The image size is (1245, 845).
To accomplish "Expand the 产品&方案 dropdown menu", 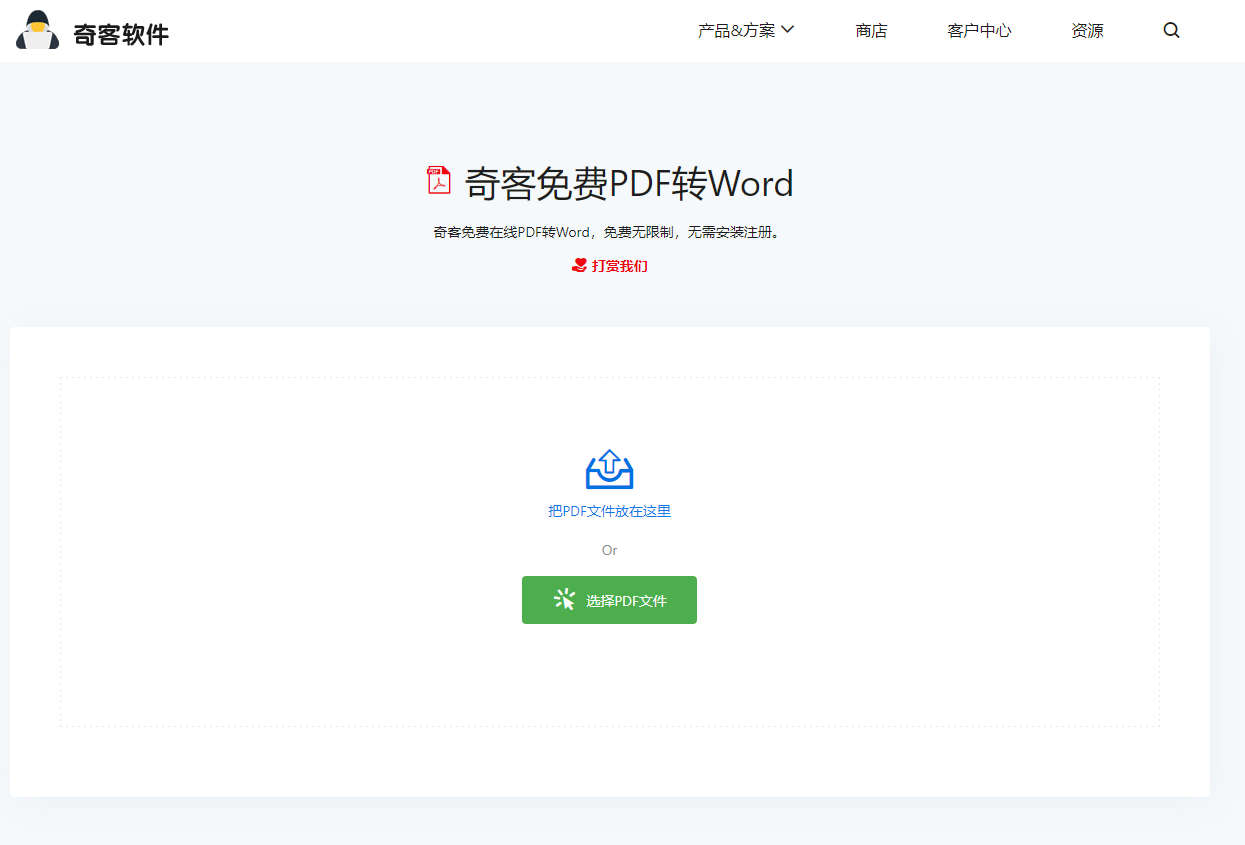I will 746,30.
